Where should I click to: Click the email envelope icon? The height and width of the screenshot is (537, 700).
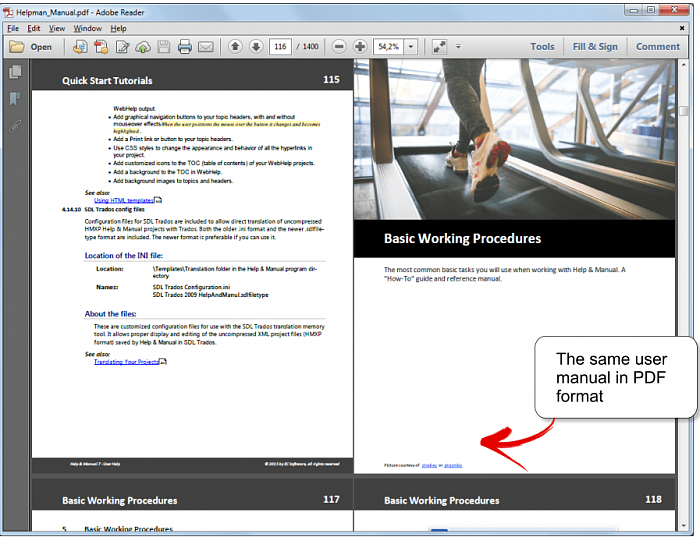click(206, 47)
